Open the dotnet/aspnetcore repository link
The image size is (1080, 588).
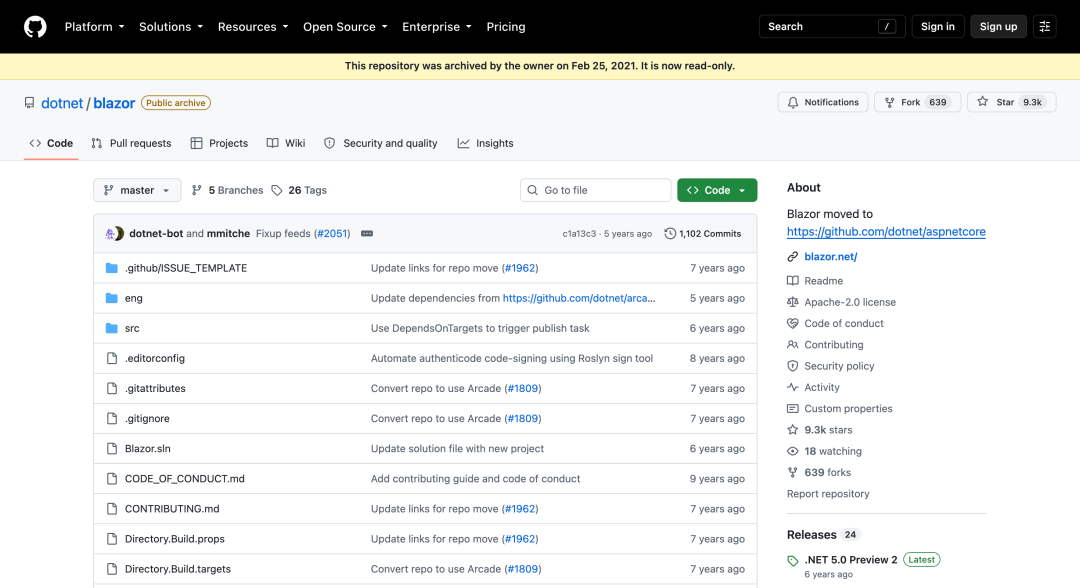tap(886, 232)
